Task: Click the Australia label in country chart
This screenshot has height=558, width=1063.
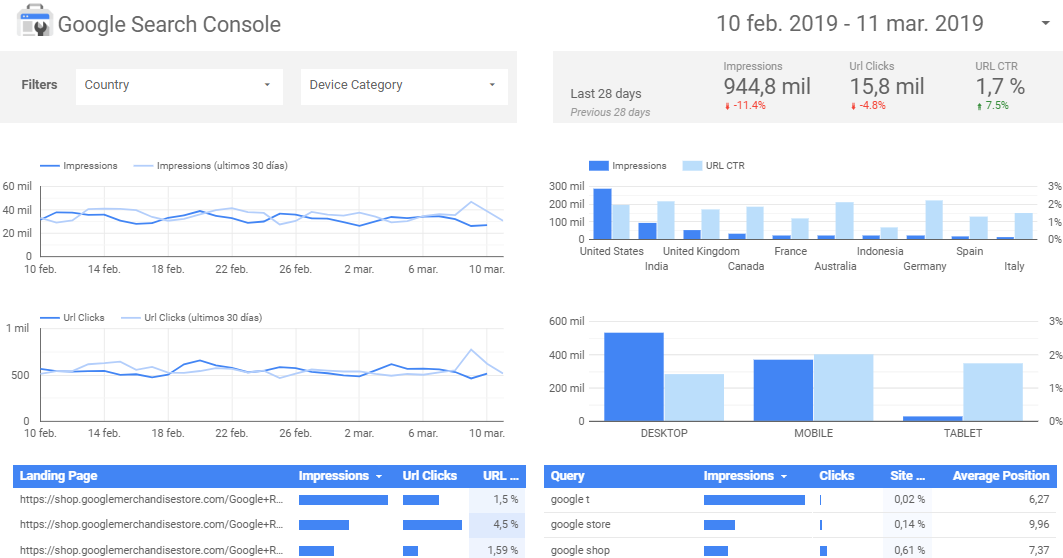Action: point(835,266)
